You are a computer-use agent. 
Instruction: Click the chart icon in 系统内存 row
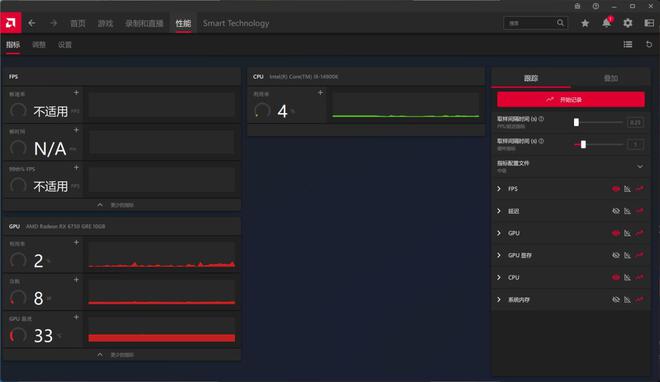click(628, 300)
